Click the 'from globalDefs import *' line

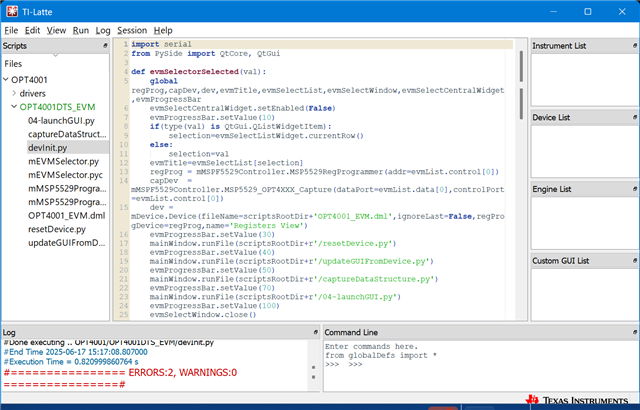[x=381, y=355]
